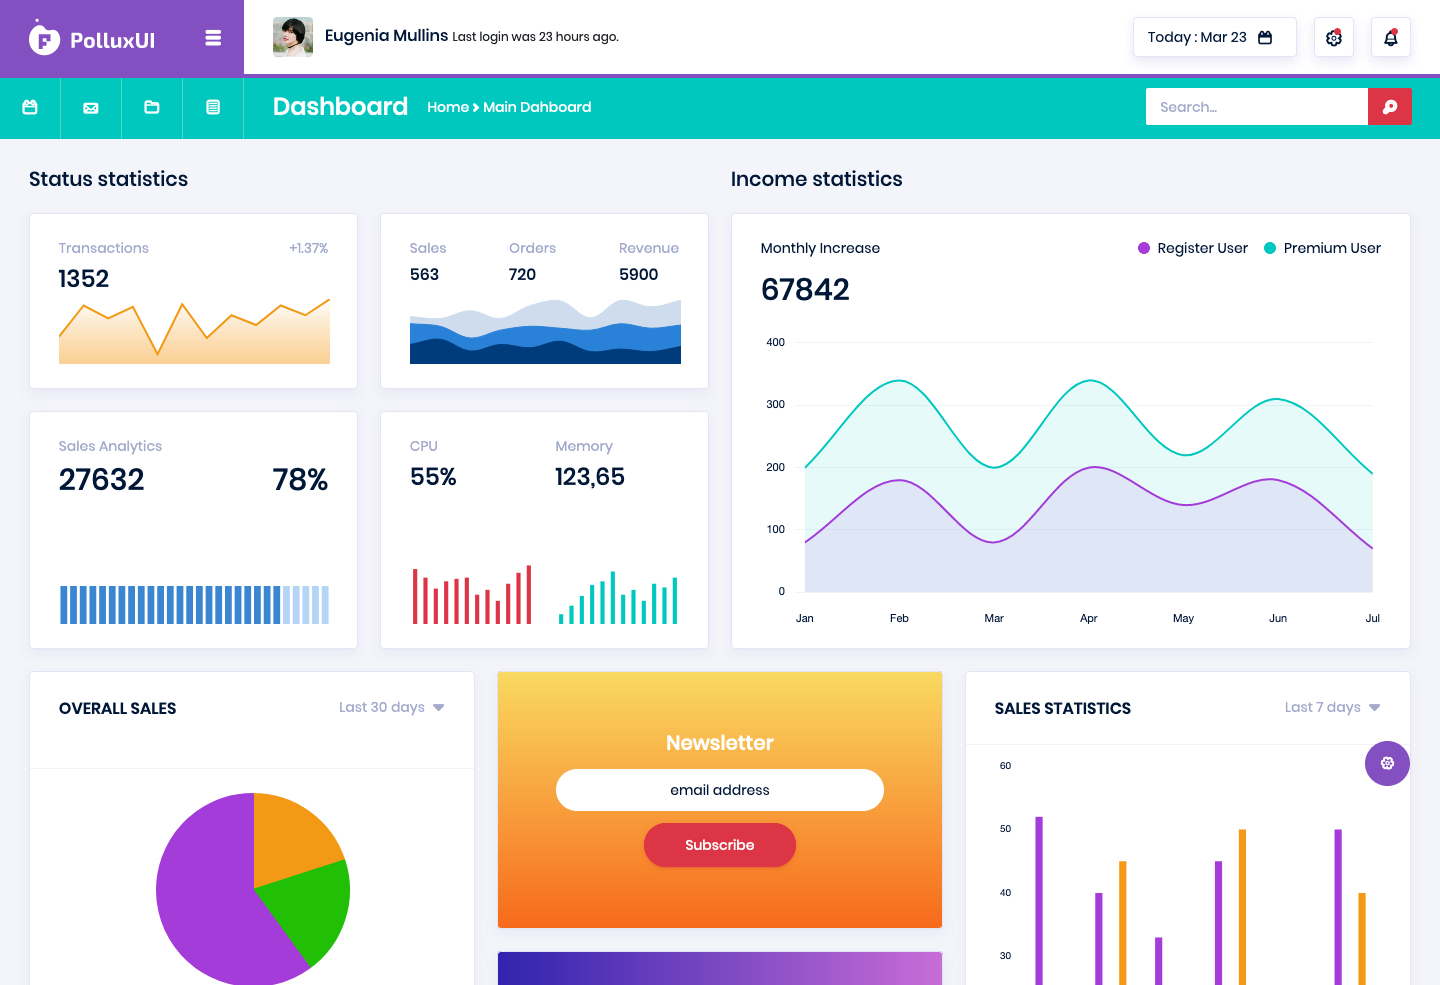The height and width of the screenshot is (985, 1440).
Task: Toggle the Premium User legend series
Action: tap(1322, 248)
